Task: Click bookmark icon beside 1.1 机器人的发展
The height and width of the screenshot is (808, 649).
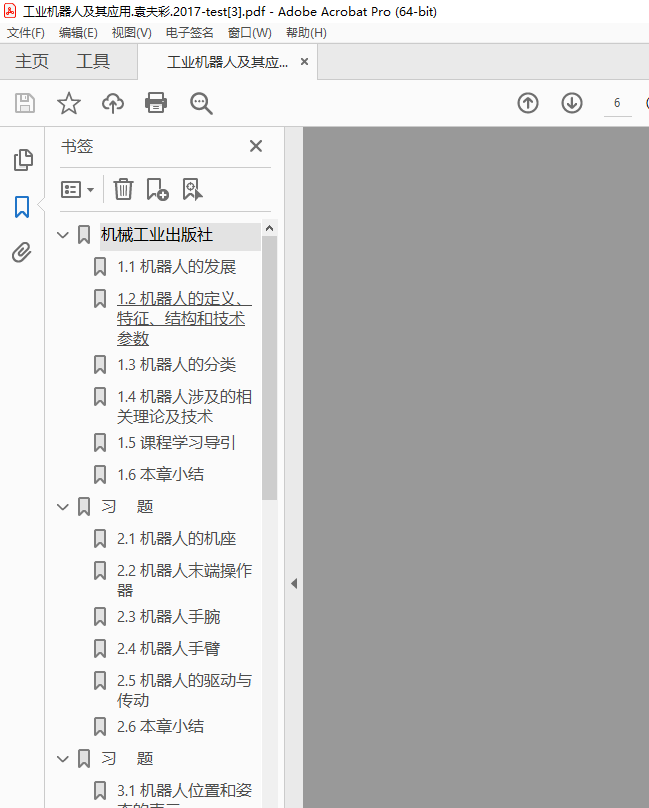Action: (x=100, y=267)
